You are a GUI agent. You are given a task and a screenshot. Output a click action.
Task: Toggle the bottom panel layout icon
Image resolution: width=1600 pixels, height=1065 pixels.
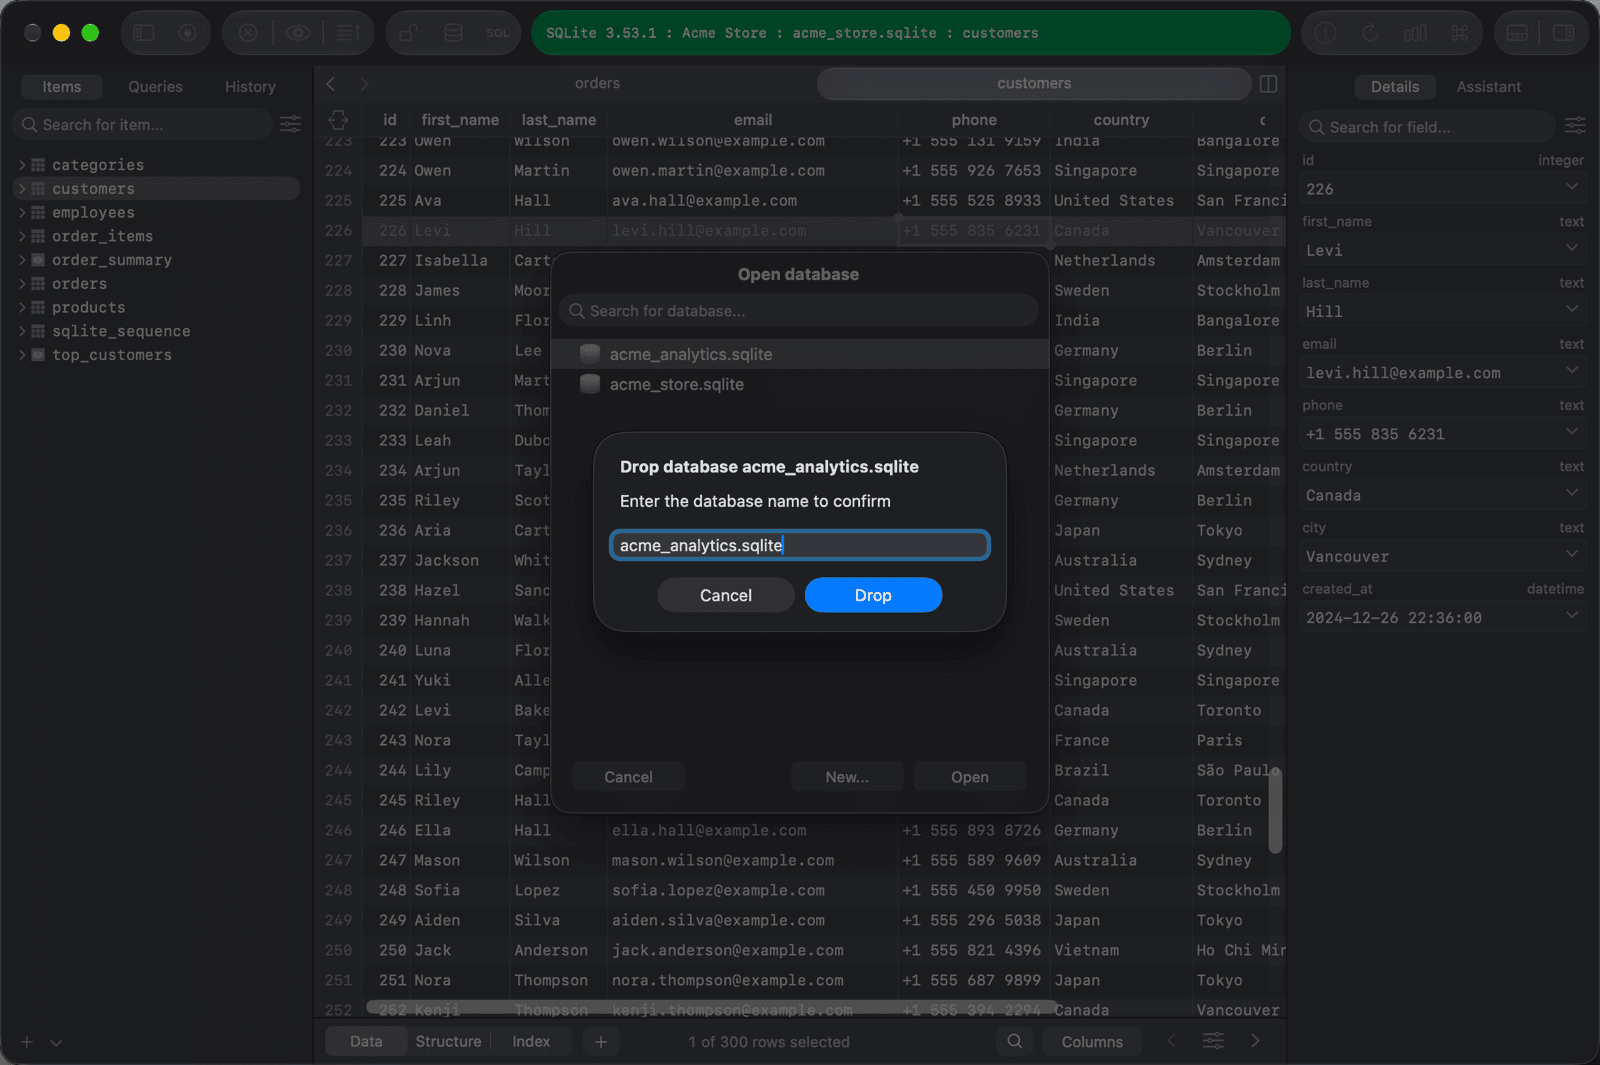pyautogui.click(x=1517, y=33)
